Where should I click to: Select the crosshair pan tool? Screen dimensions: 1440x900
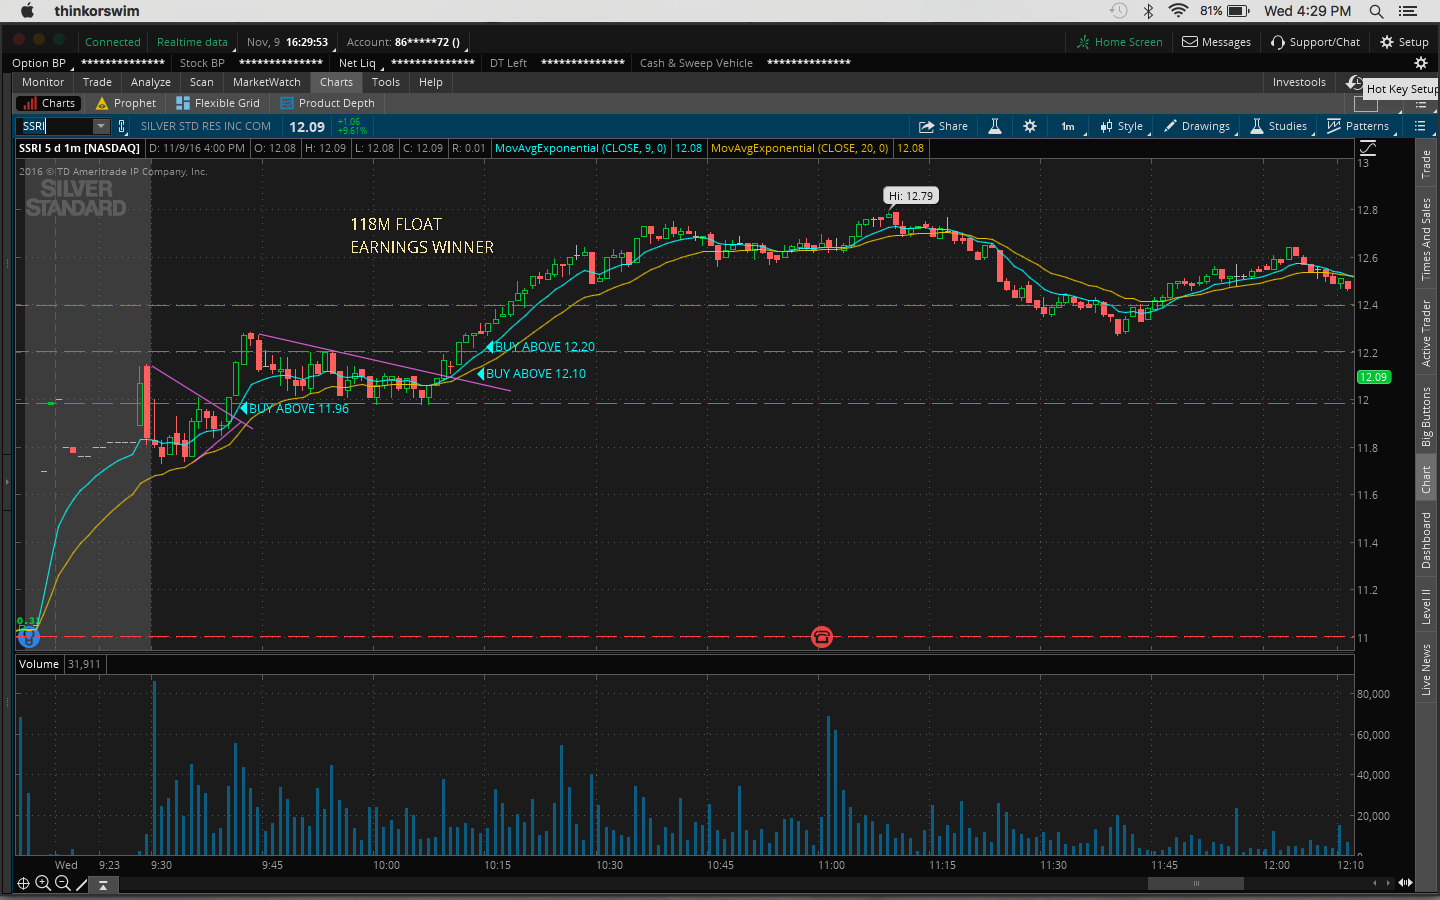[x=23, y=883]
